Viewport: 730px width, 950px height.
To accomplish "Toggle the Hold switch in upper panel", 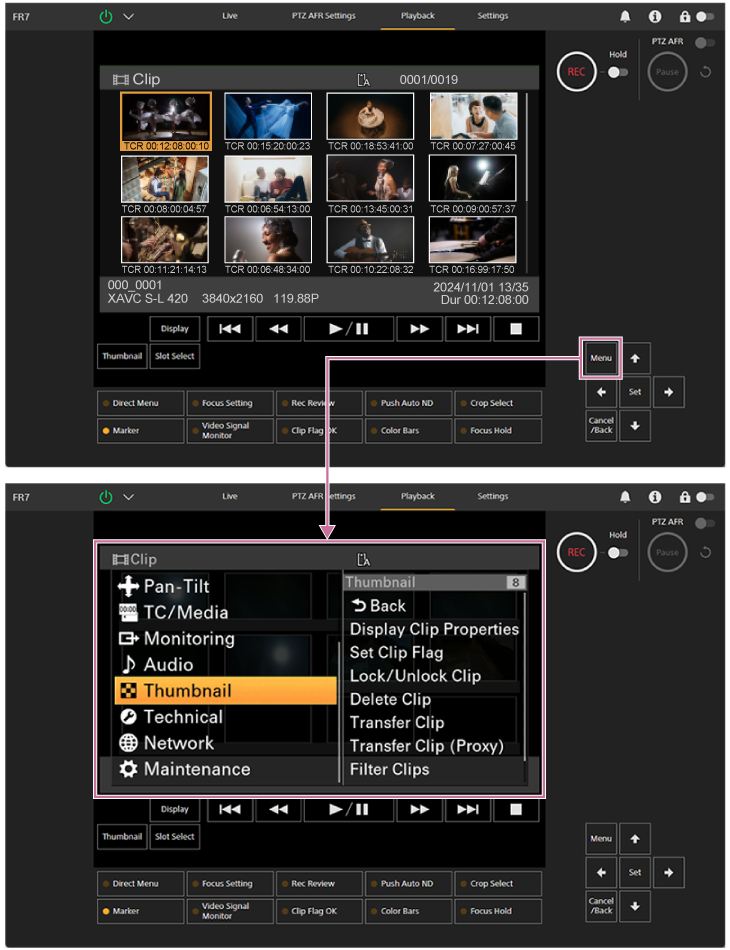I will [x=617, y=72].
